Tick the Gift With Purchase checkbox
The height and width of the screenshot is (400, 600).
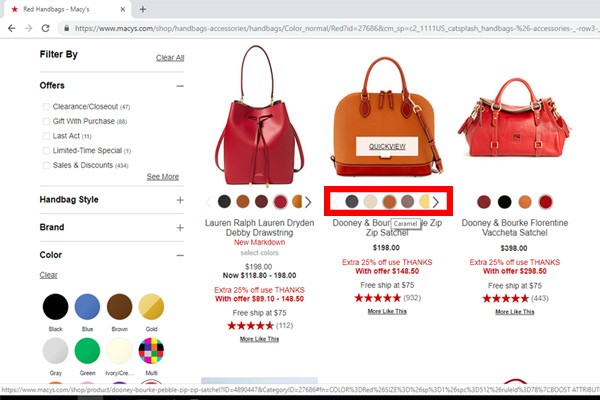click(46, 121)
